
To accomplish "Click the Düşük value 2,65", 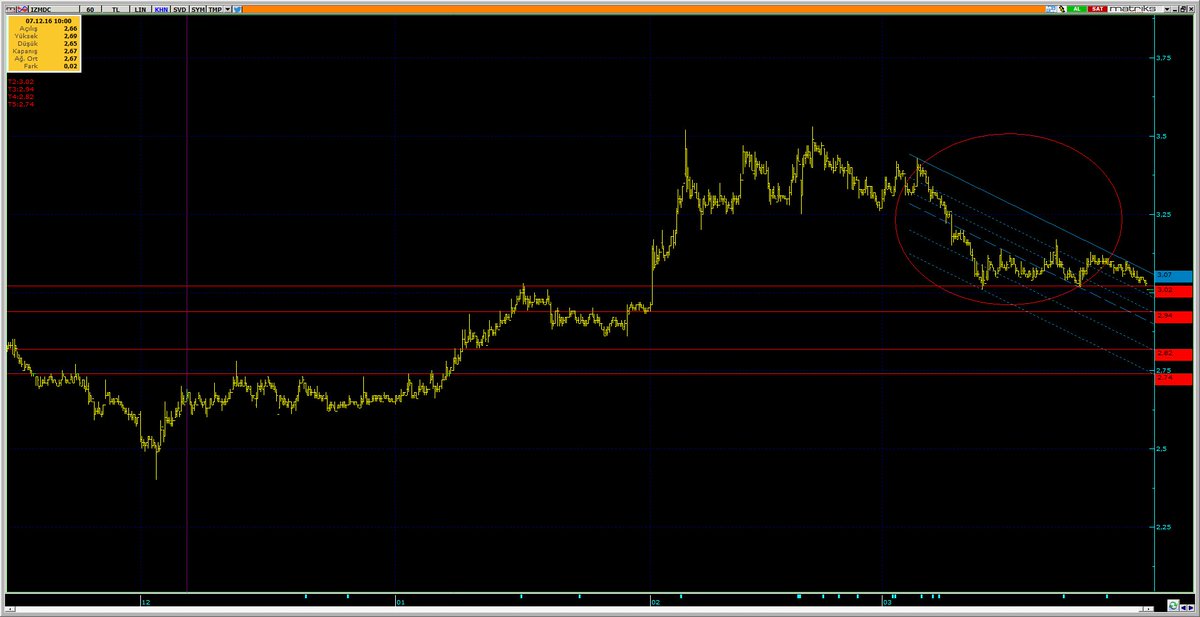I will (70, 44).
